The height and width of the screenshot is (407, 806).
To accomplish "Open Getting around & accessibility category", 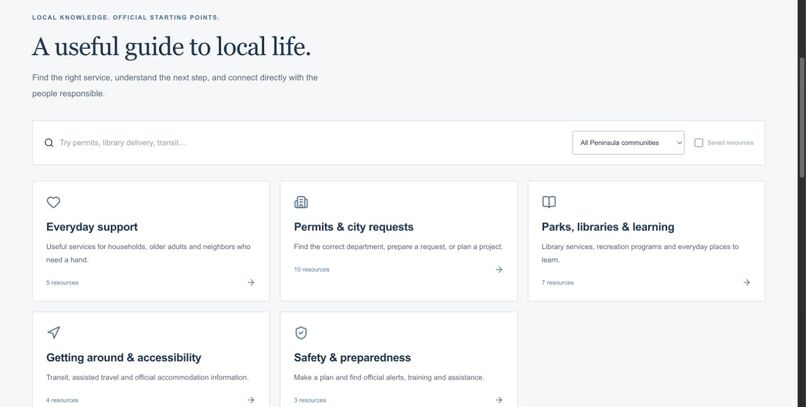I will click(151, 359).
